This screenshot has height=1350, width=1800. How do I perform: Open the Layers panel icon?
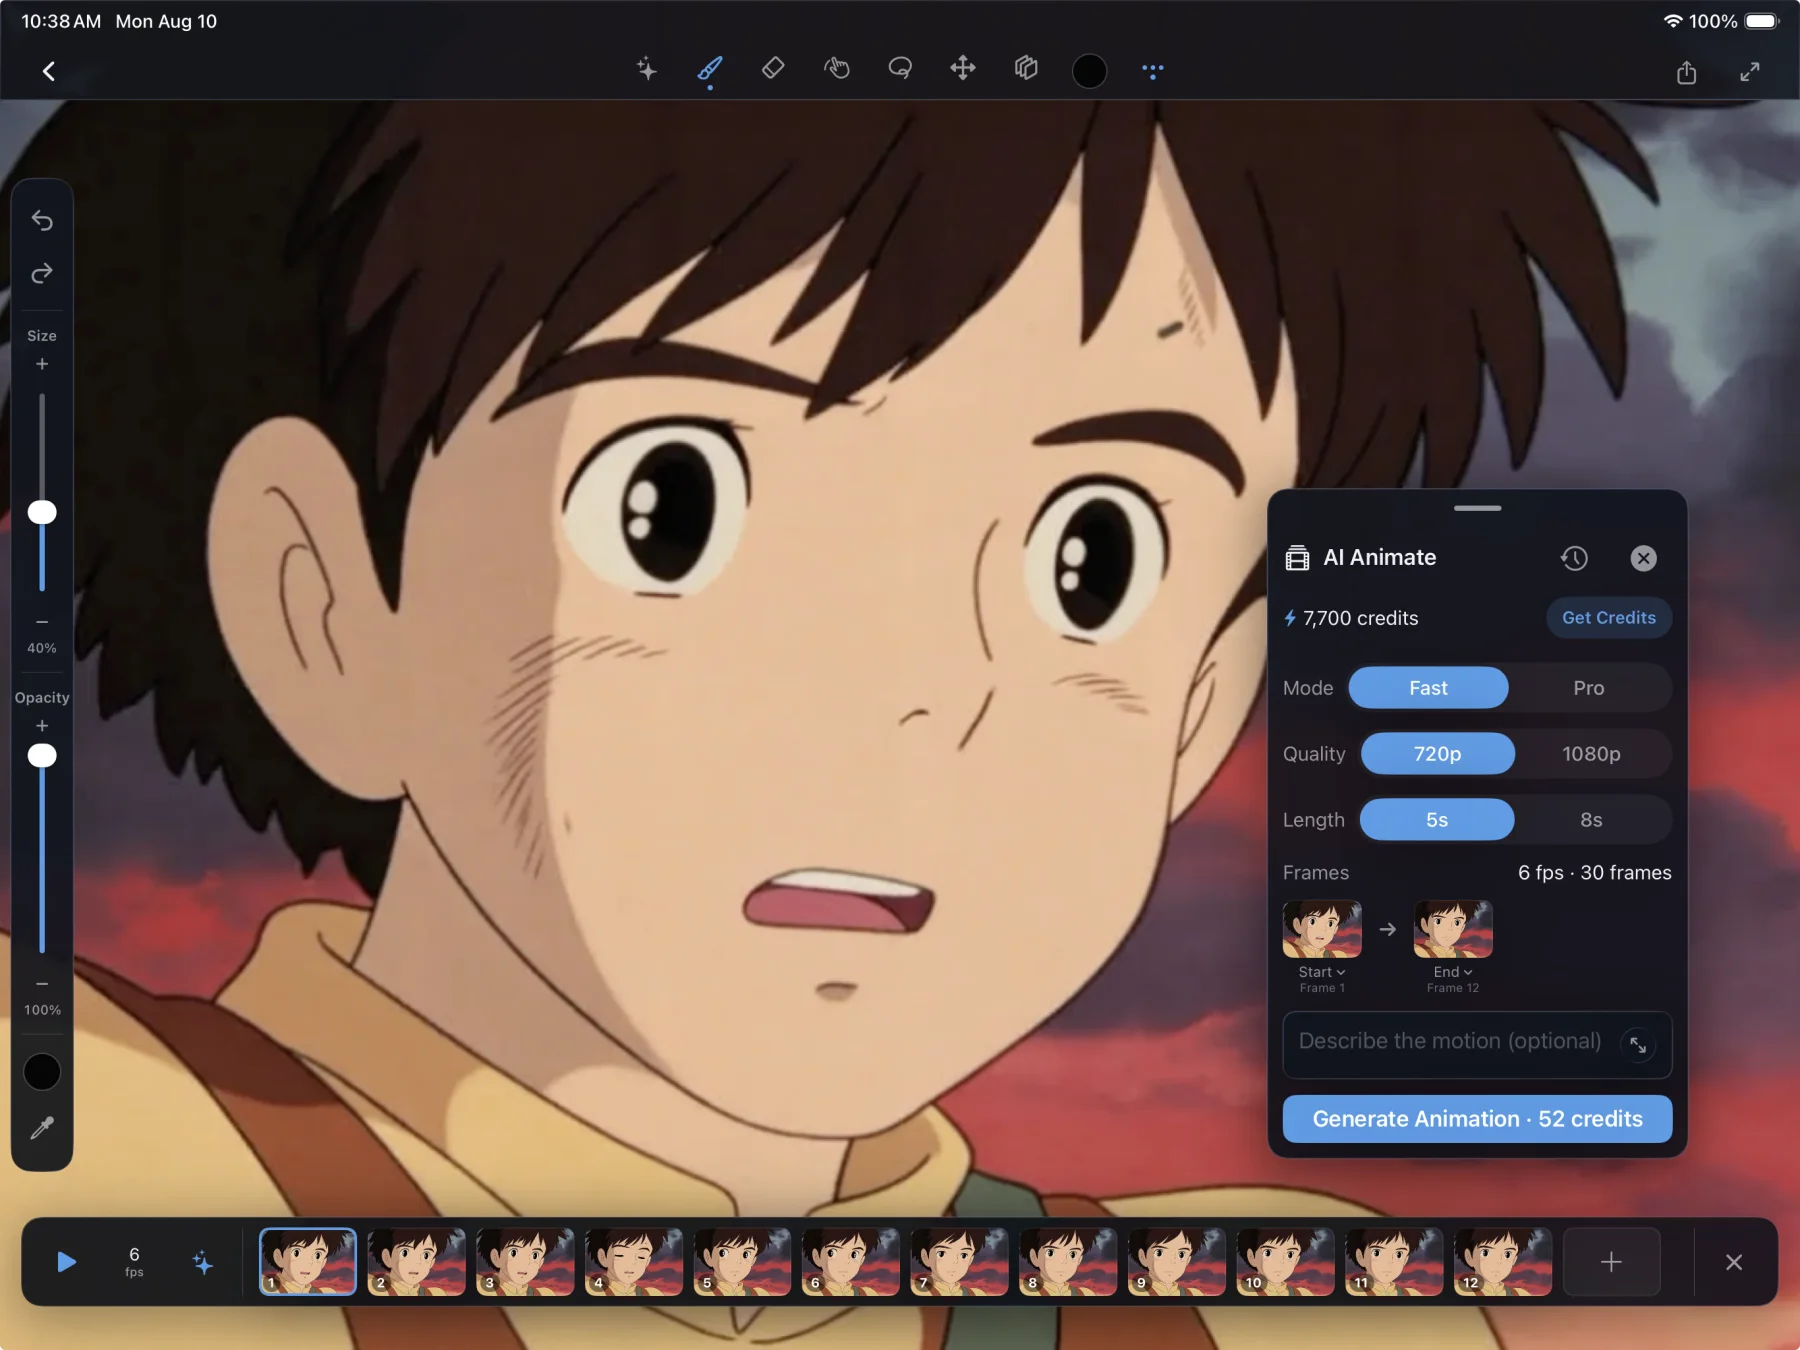1026,69
